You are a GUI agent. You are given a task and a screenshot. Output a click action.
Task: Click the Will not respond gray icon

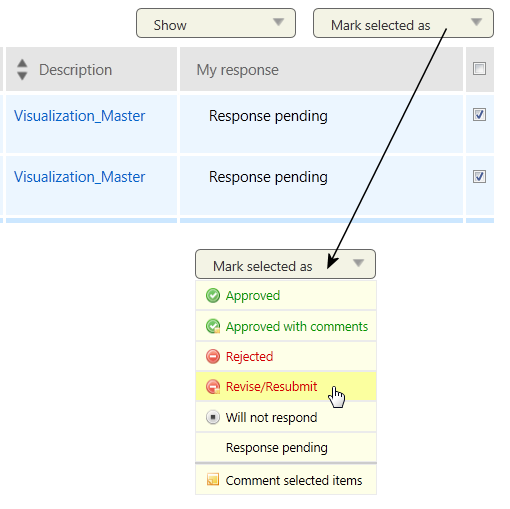(x=213, y=417)
